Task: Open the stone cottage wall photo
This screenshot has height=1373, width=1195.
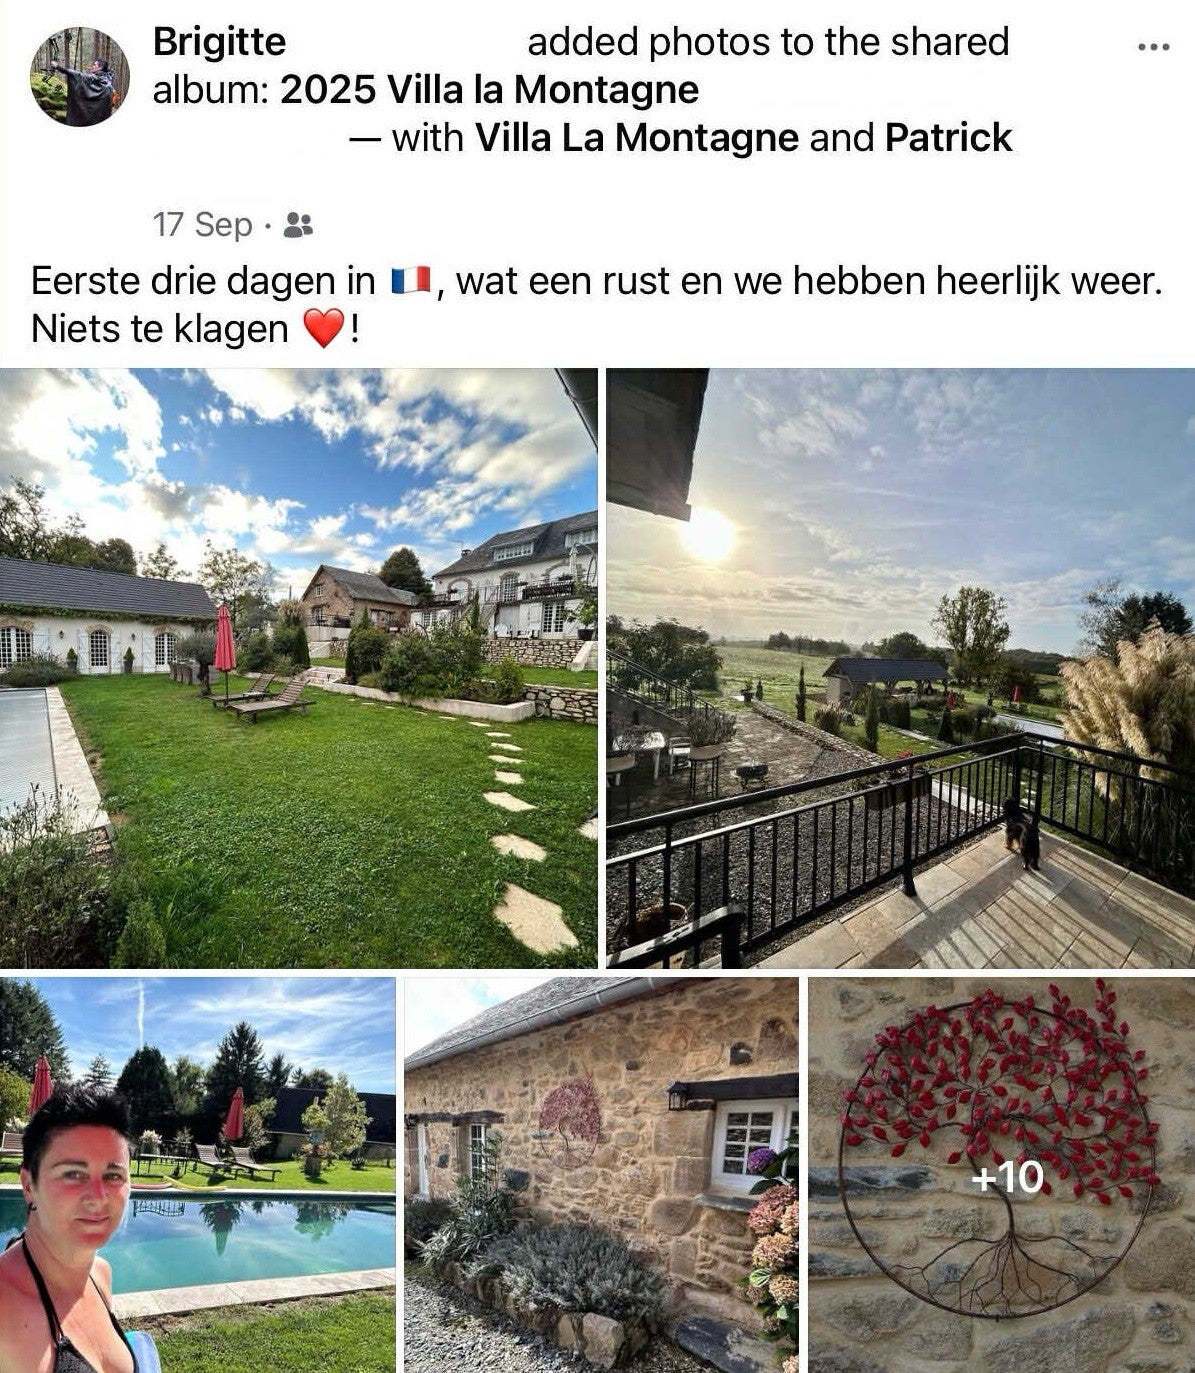Action: 601,1175
